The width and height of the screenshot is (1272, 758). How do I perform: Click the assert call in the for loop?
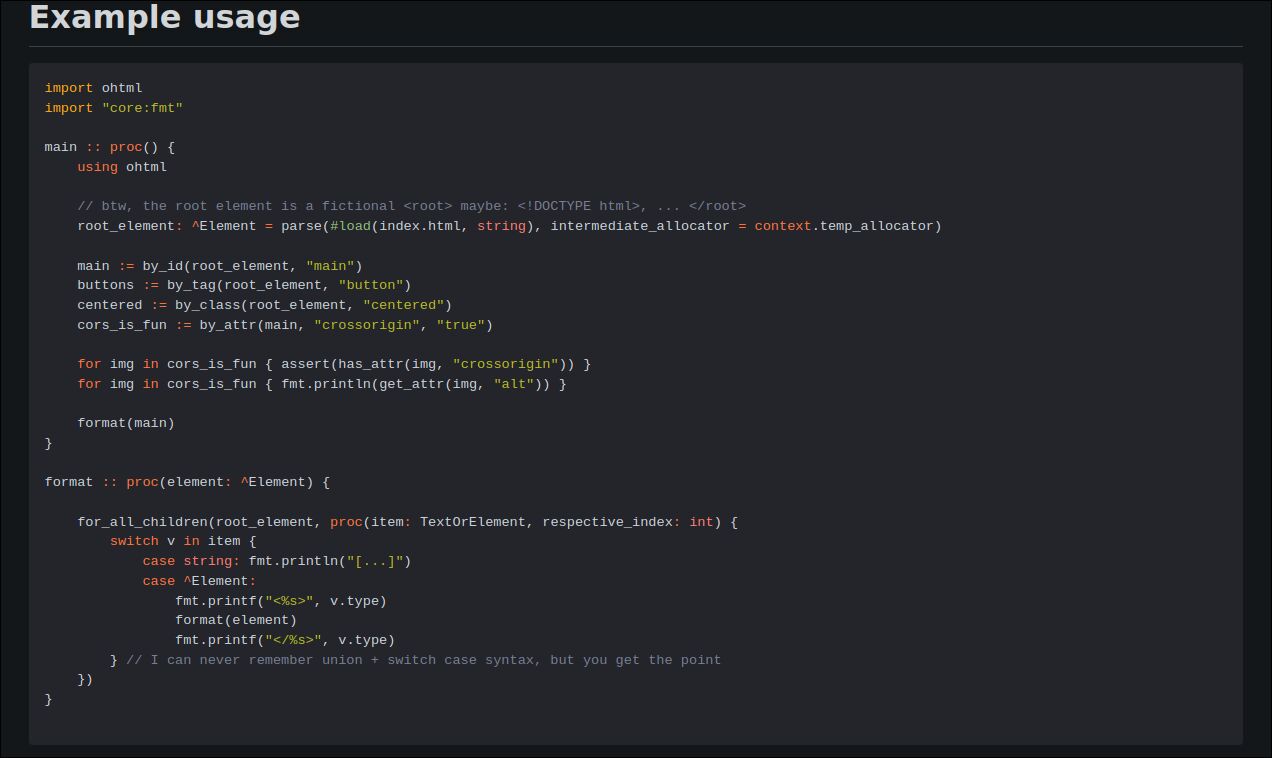(305, 364)
